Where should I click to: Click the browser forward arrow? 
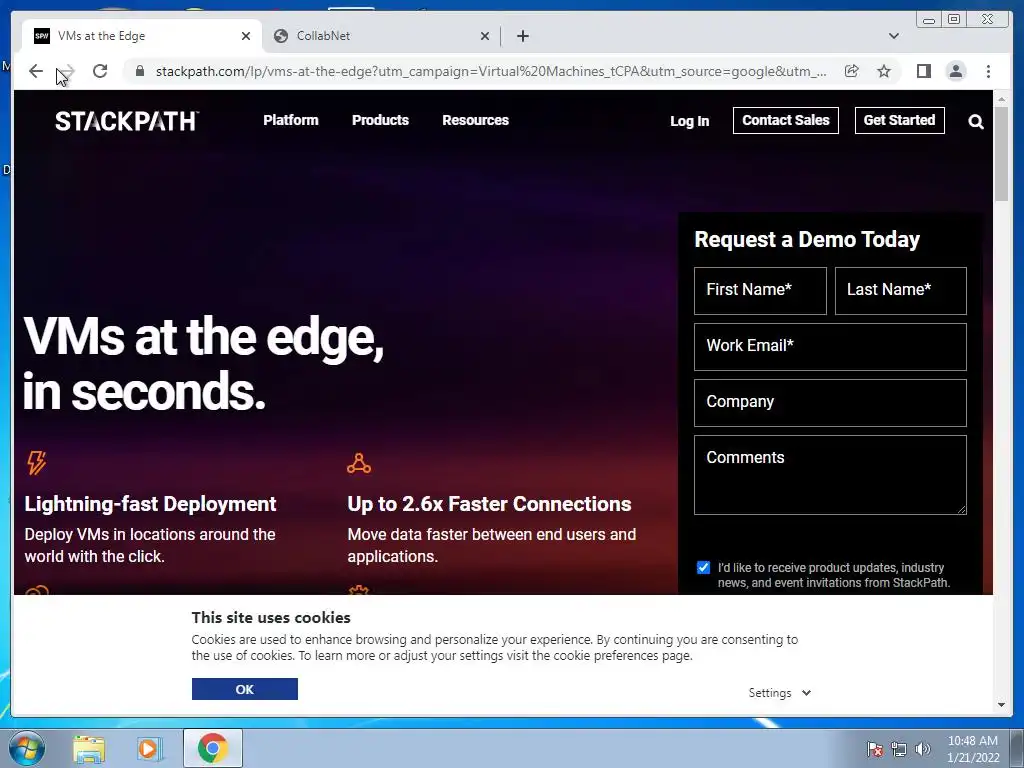pos(67,71)
